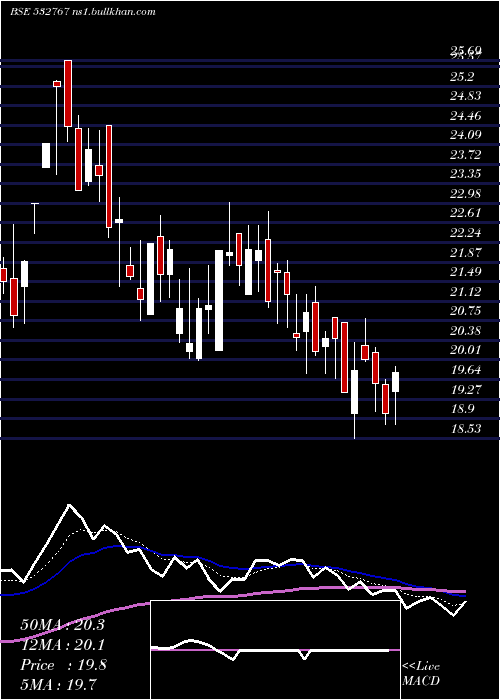
Task: Click the 23.72 price axis label
Action: (466, 155)
